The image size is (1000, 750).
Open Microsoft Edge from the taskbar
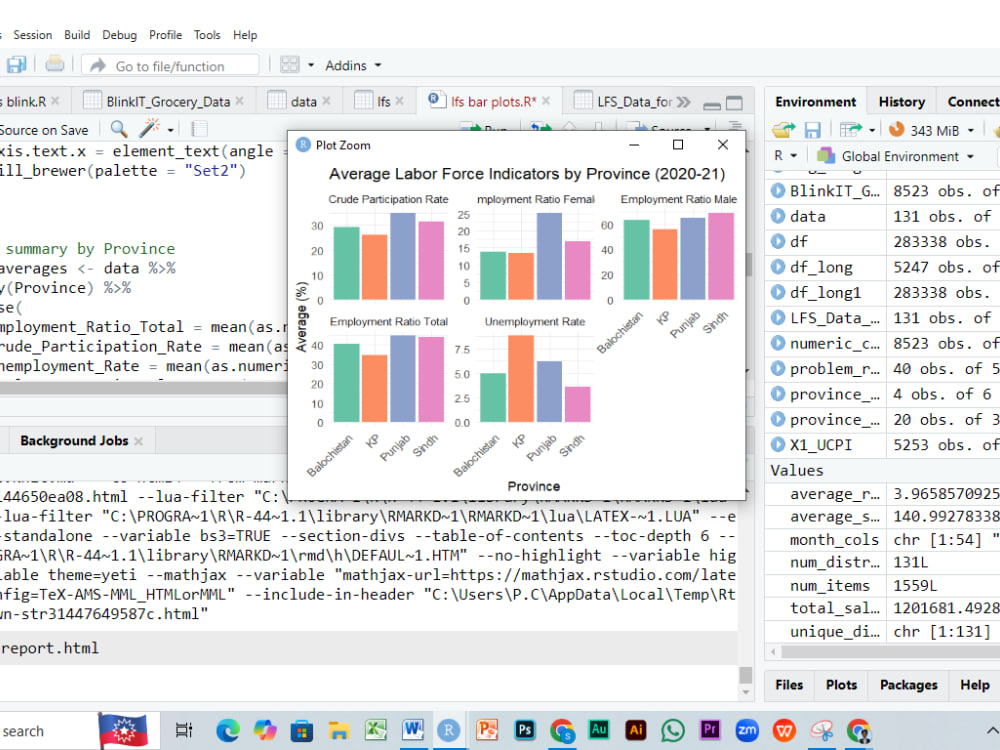(228, 730)
